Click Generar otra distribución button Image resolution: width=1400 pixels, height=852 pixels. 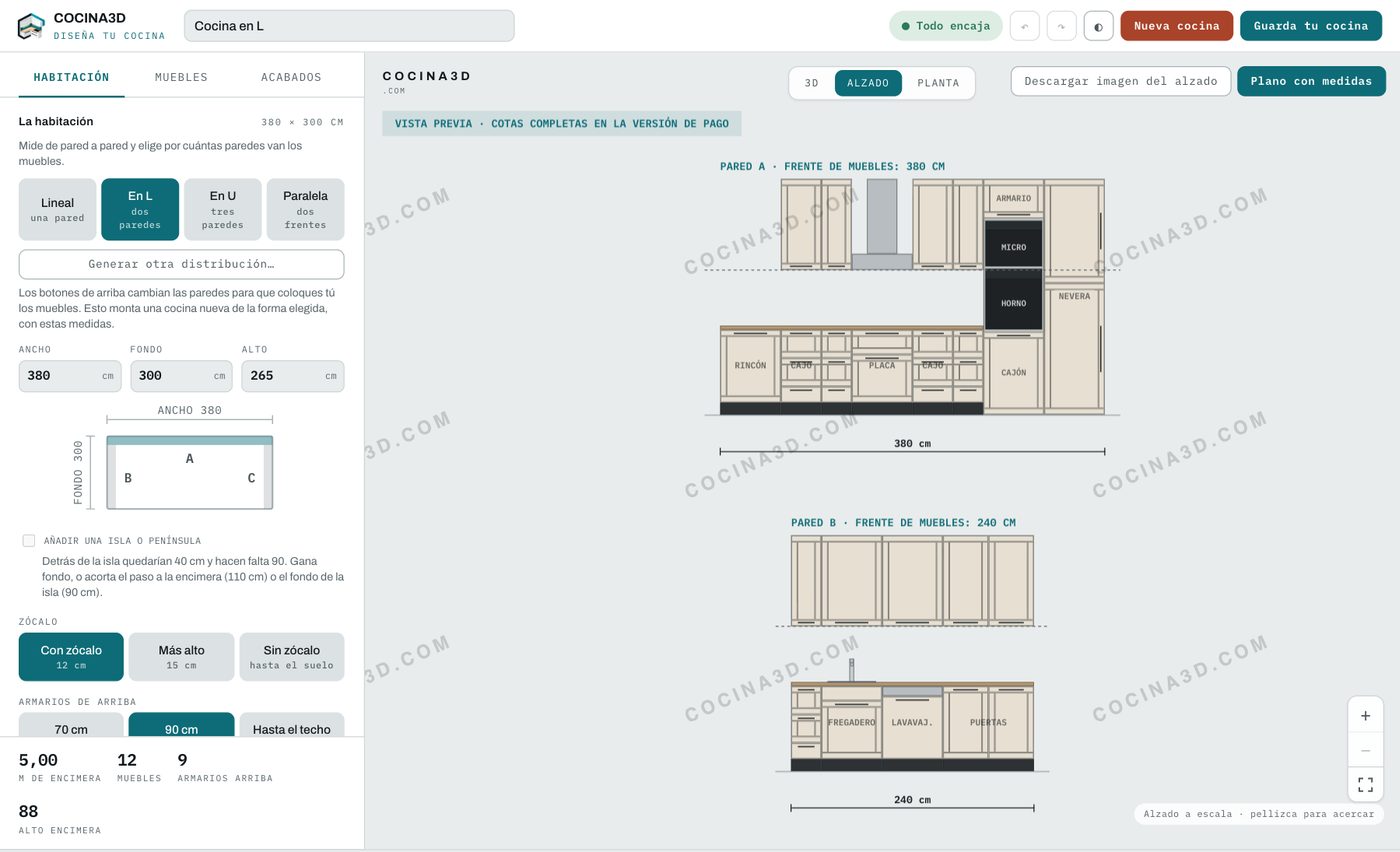[x=181, y=264]
